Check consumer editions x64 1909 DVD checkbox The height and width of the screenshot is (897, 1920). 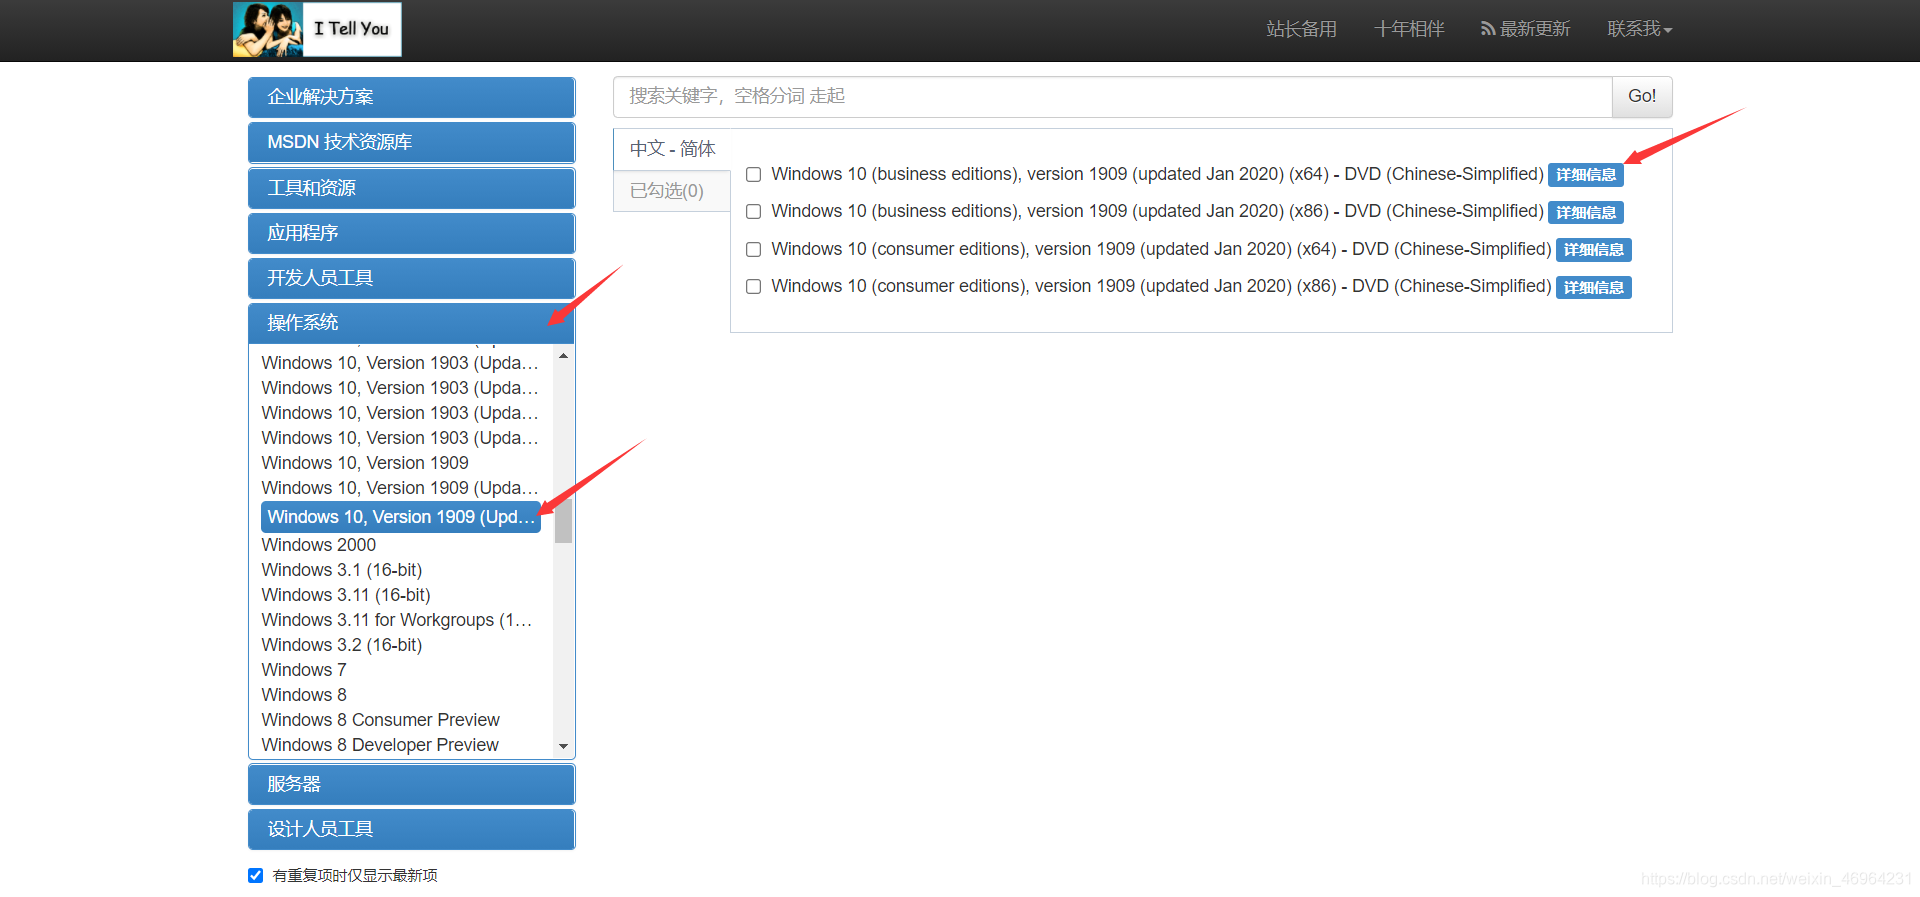tap(754, 250)
